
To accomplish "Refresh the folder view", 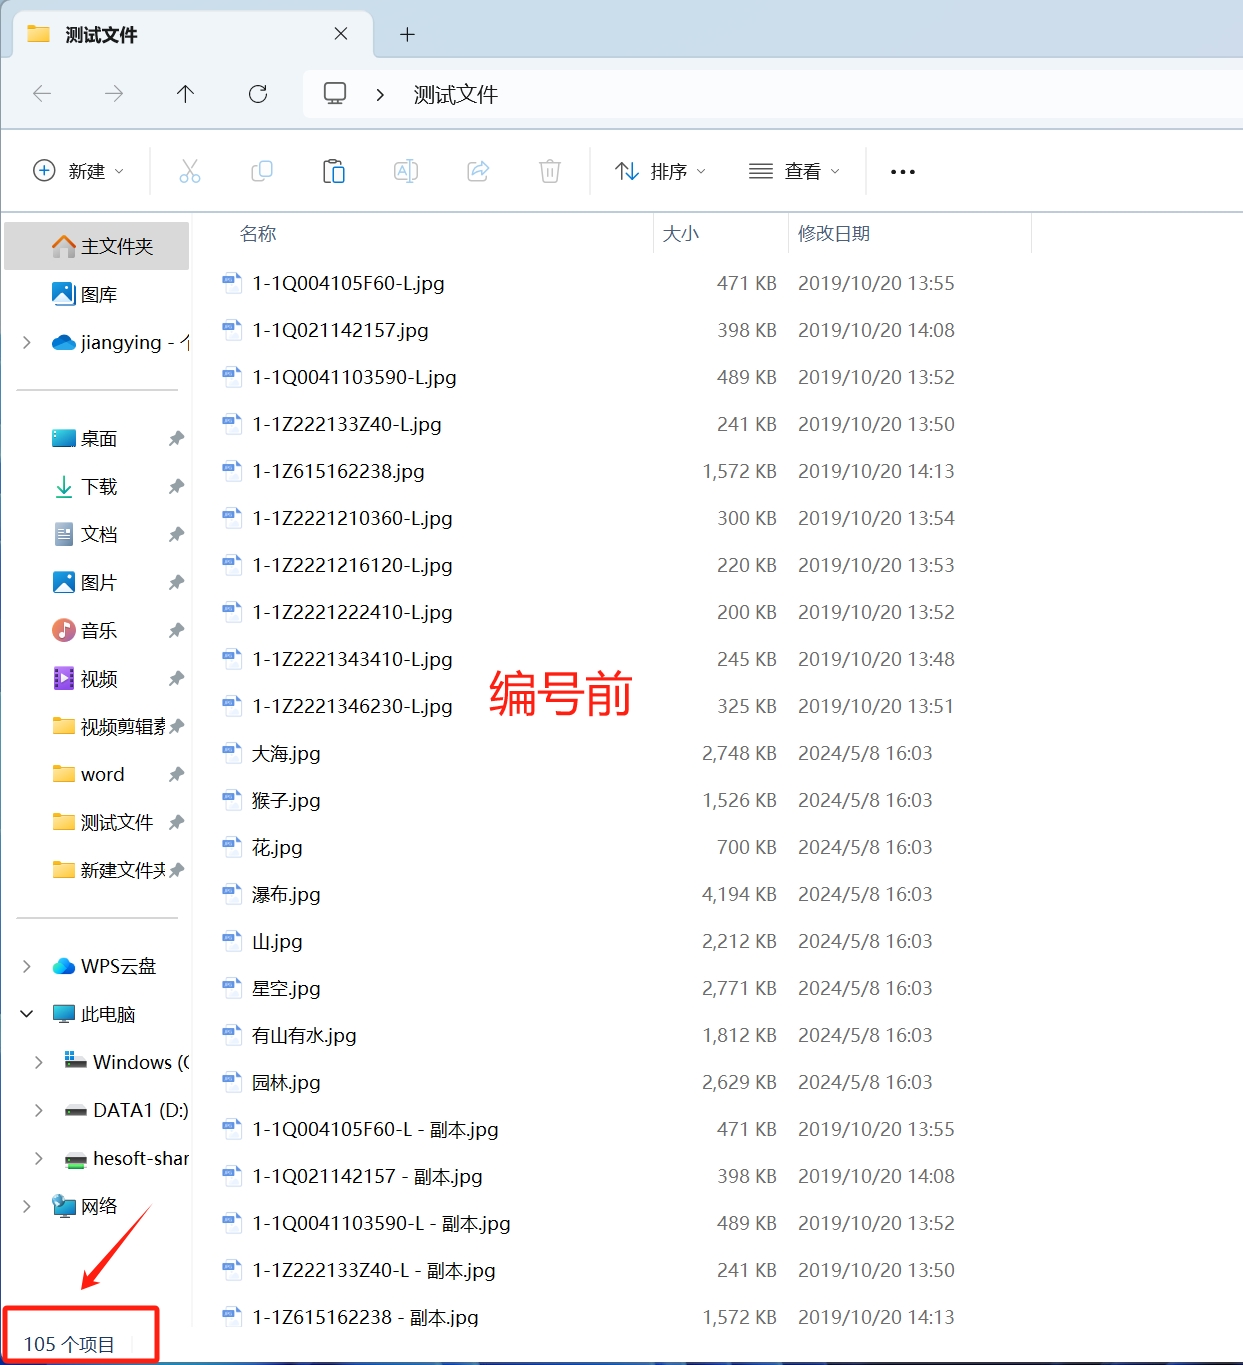I will click(x=258, y=93).
